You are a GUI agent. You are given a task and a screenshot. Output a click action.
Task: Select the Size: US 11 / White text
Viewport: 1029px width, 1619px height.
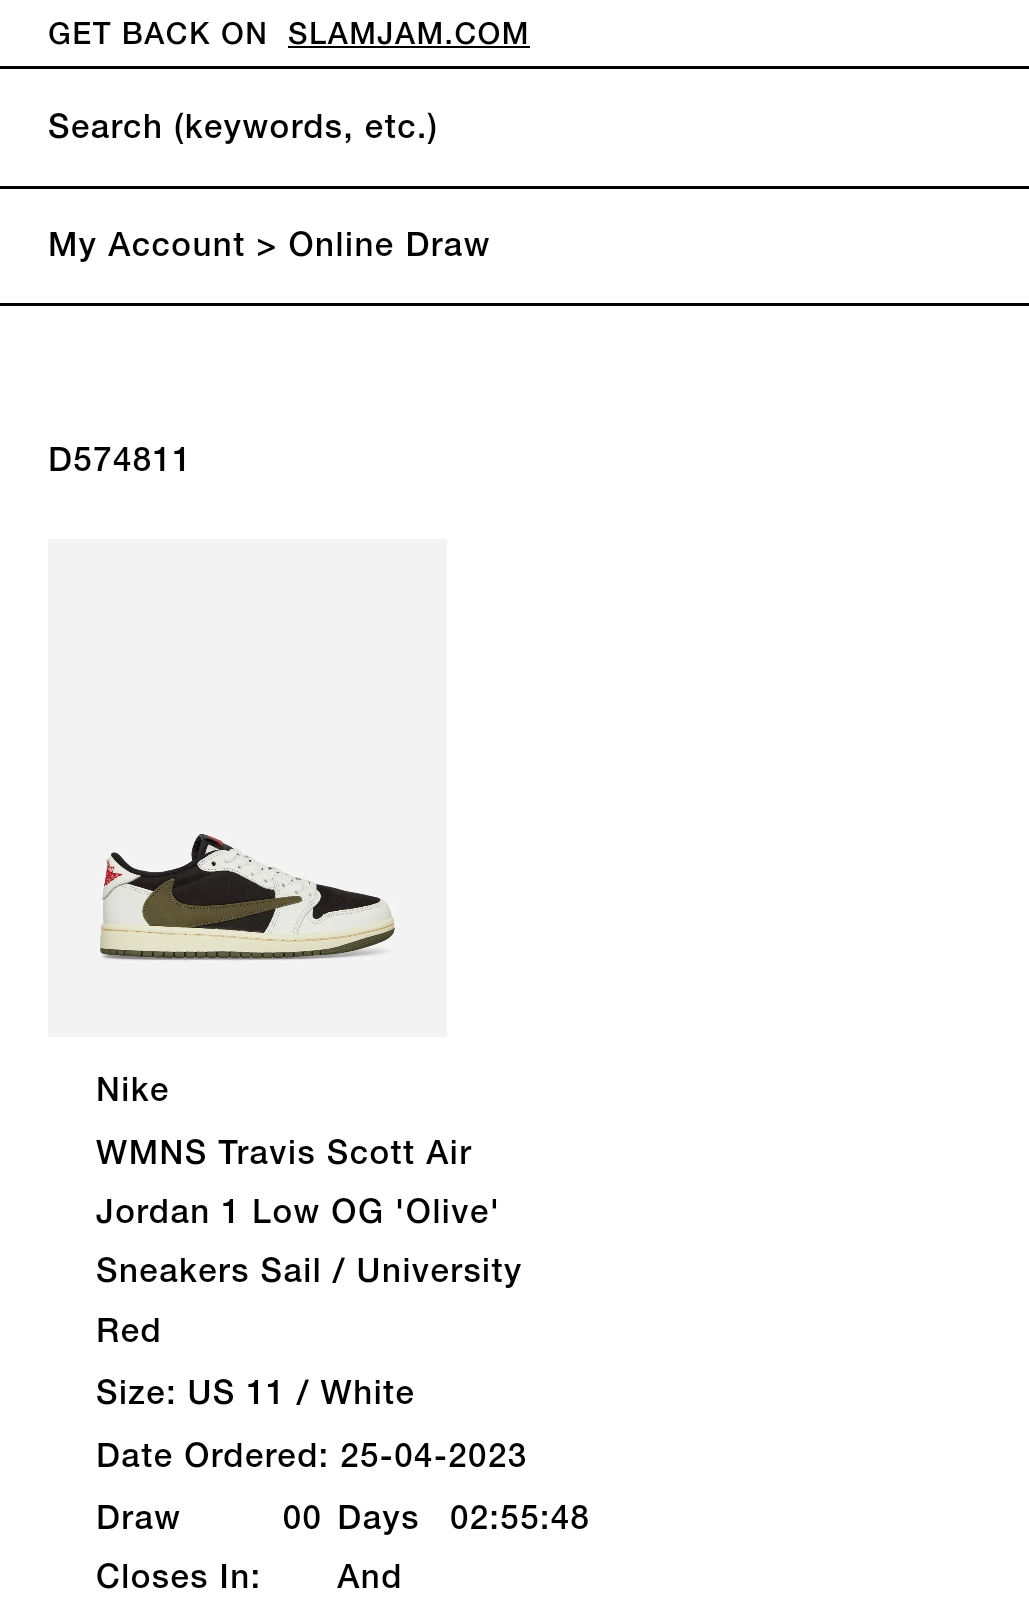pyautogui.click(x=255, y=1392)
